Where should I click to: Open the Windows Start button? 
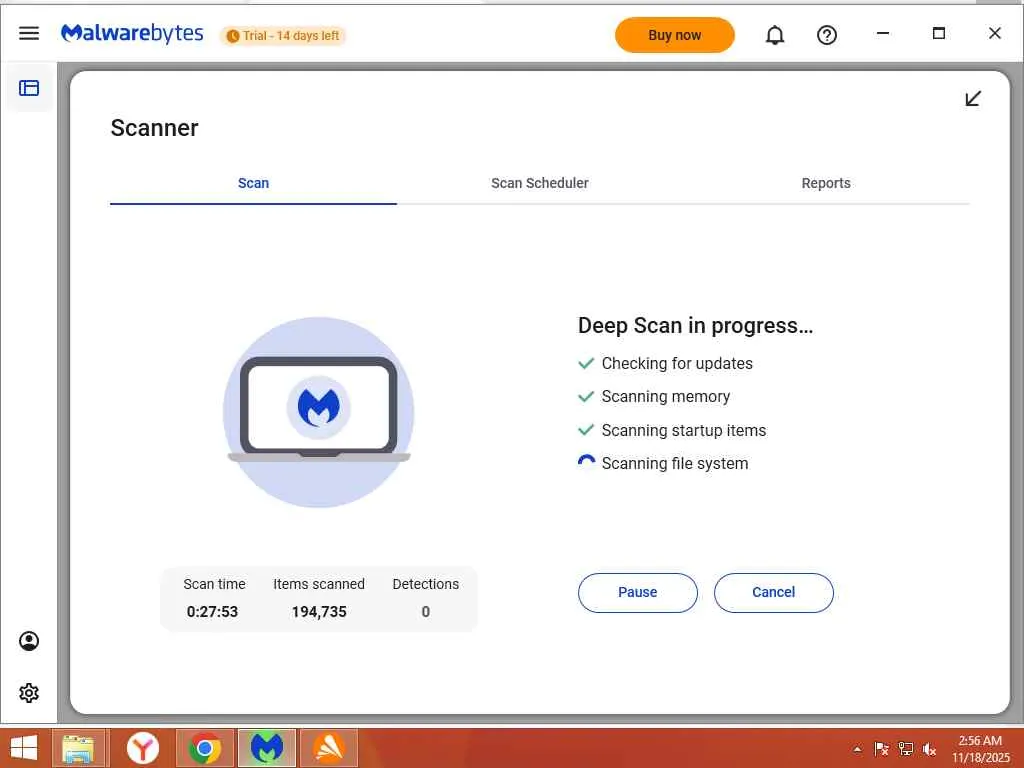[24, 748]
